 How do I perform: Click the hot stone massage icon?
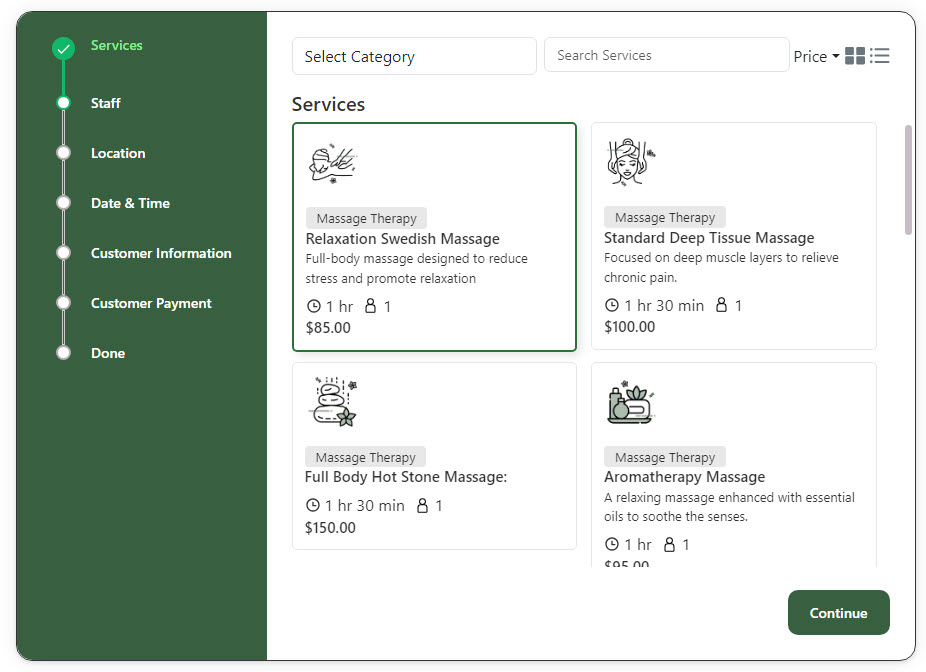(x=333, y=402)
